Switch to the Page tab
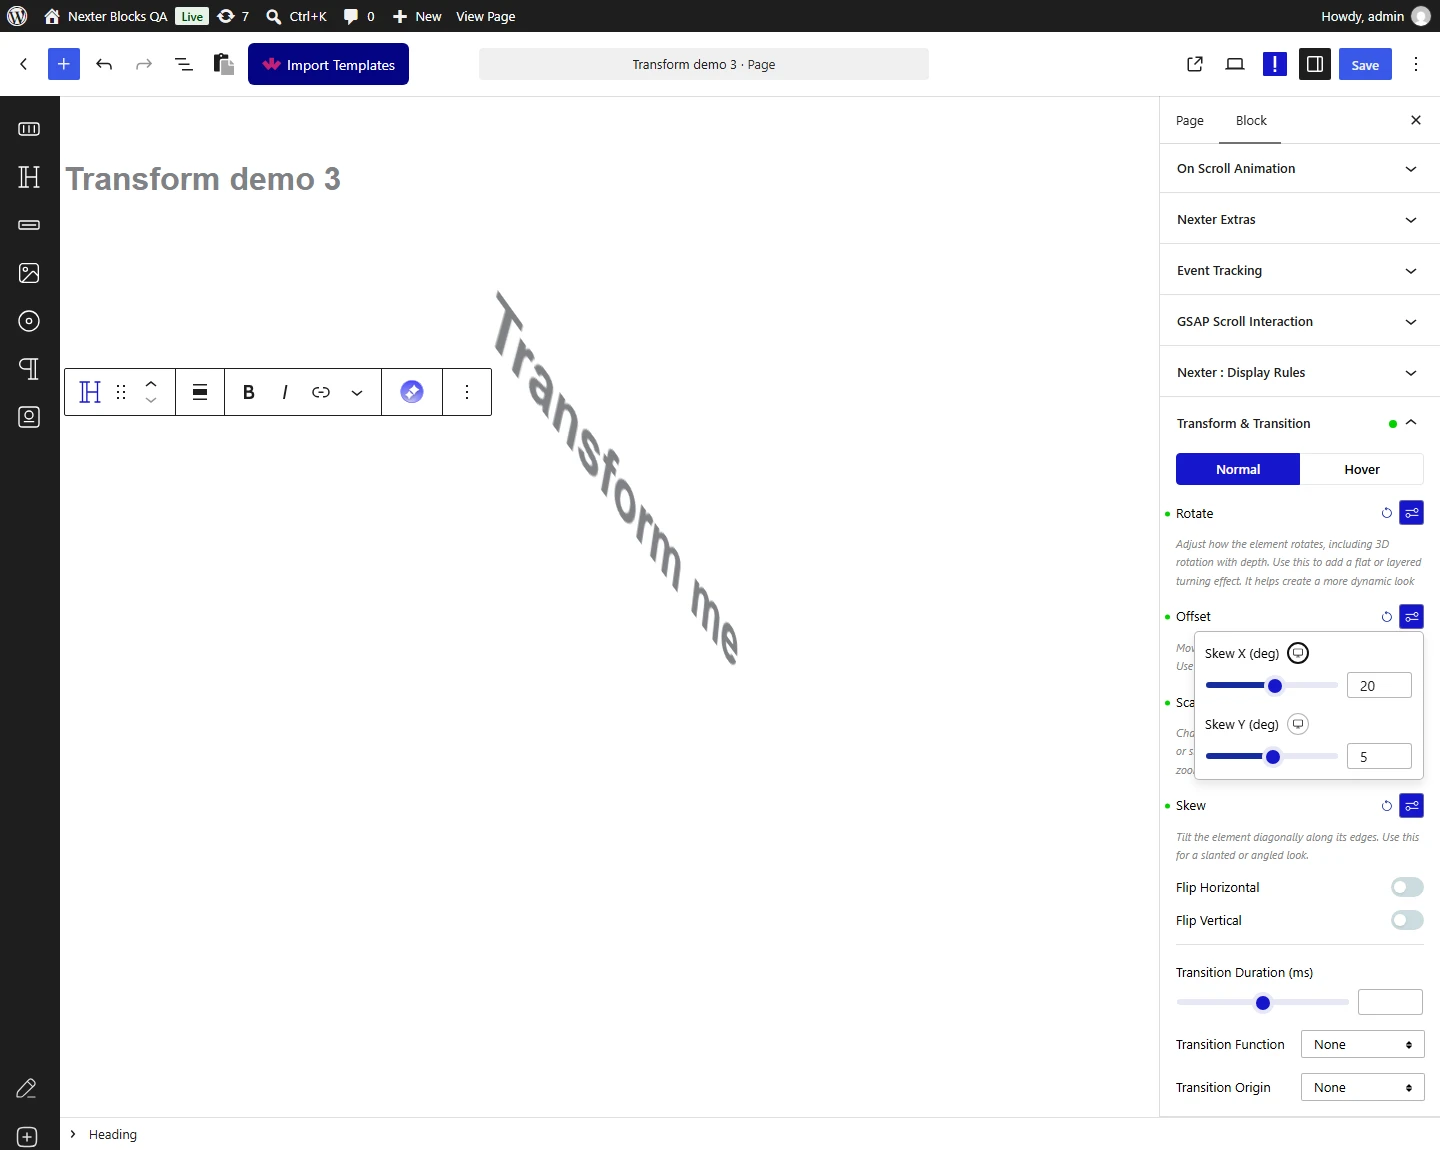 tap(1190, 120)
